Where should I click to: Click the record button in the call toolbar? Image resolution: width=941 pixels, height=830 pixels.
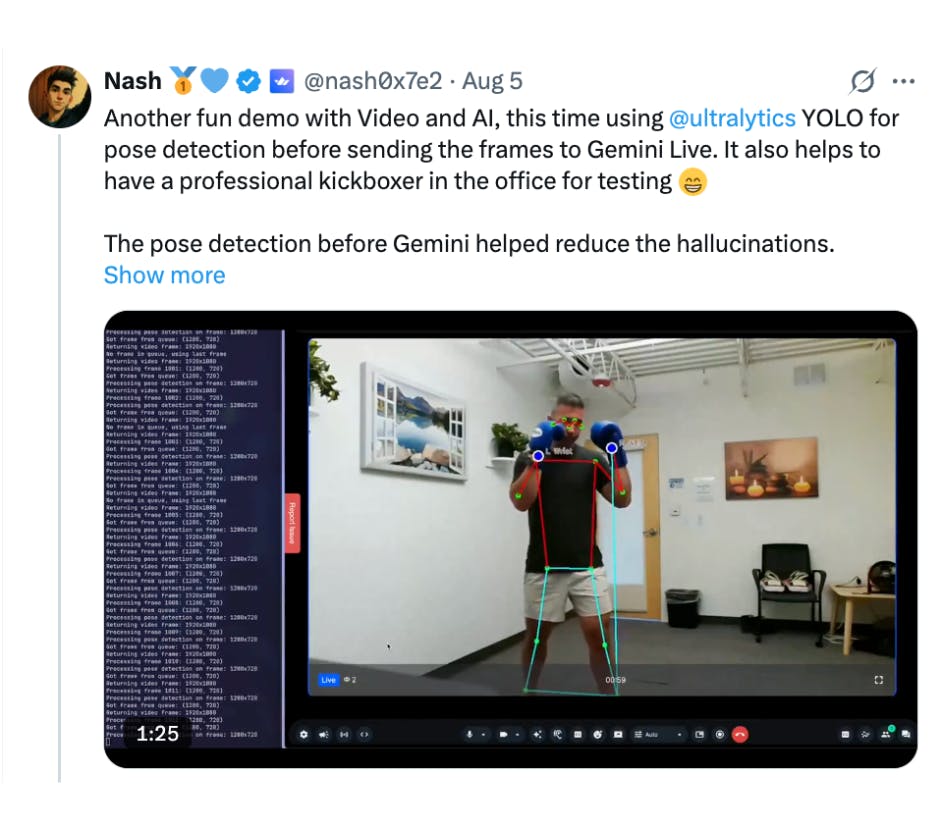(720, 735)
